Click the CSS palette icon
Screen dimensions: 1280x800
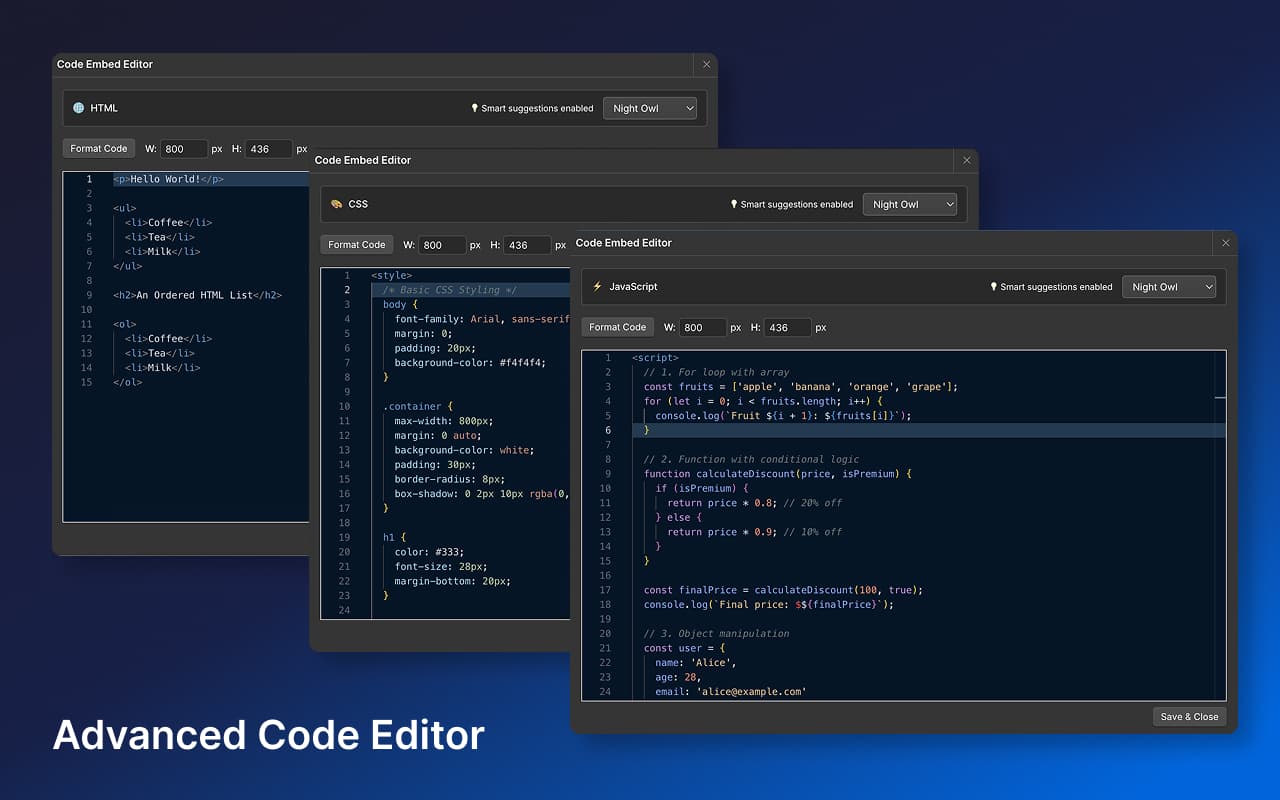(x=336, y=204)
